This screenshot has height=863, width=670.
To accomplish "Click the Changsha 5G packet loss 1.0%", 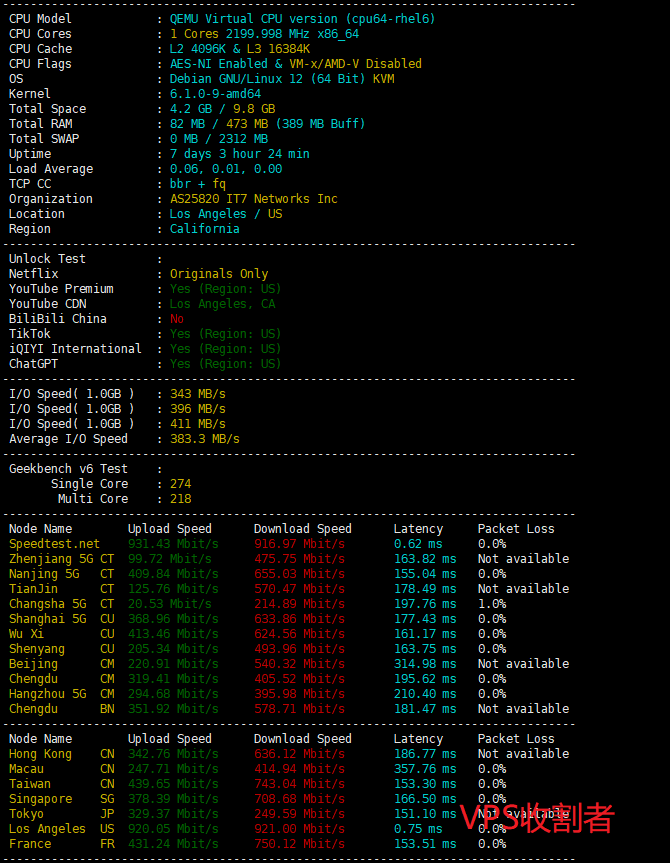I will (x=491, y=604).
